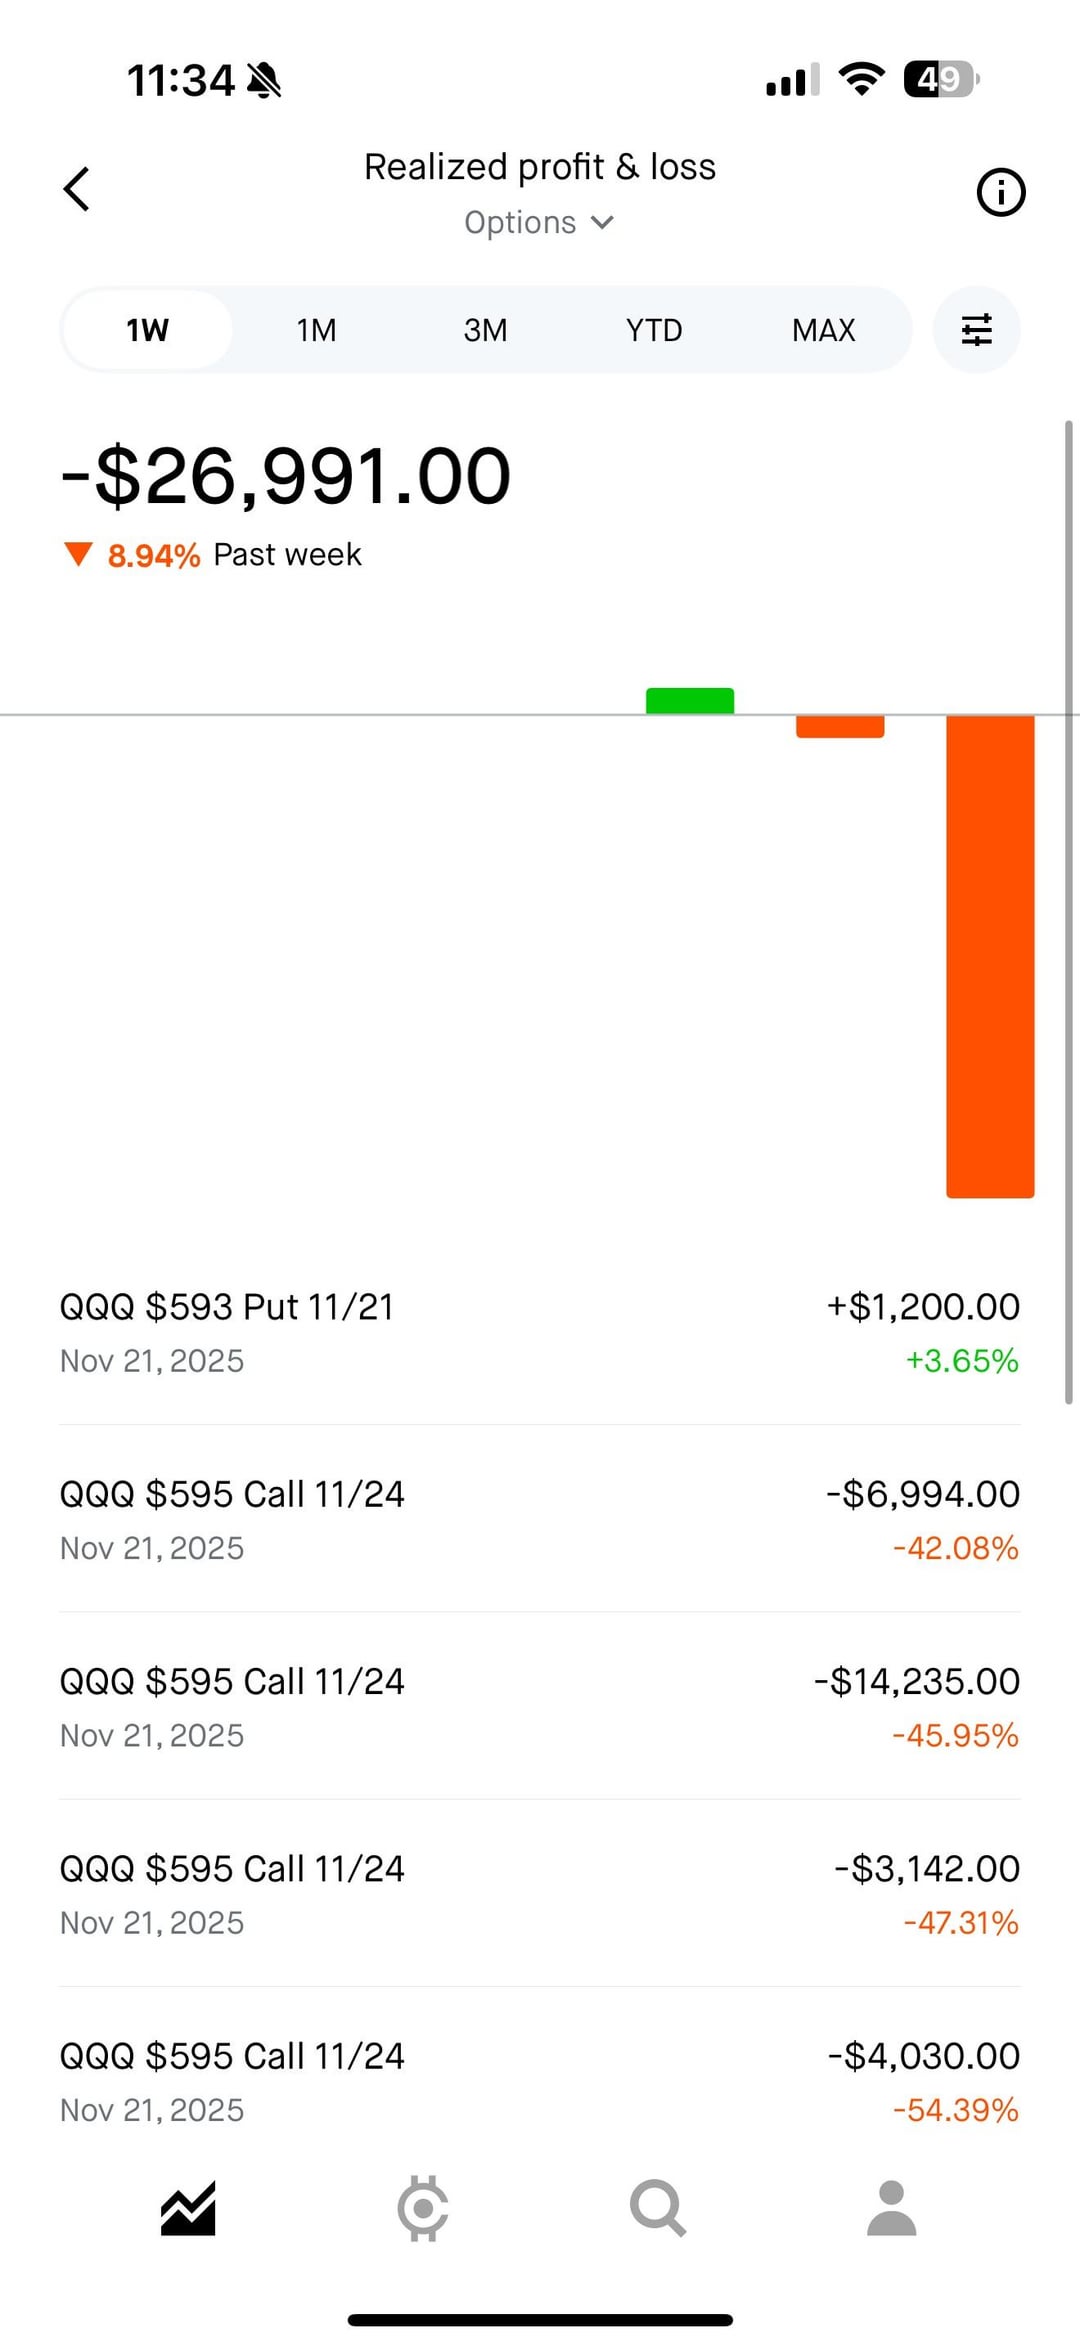Open the info circle icon

point(1000,192)
